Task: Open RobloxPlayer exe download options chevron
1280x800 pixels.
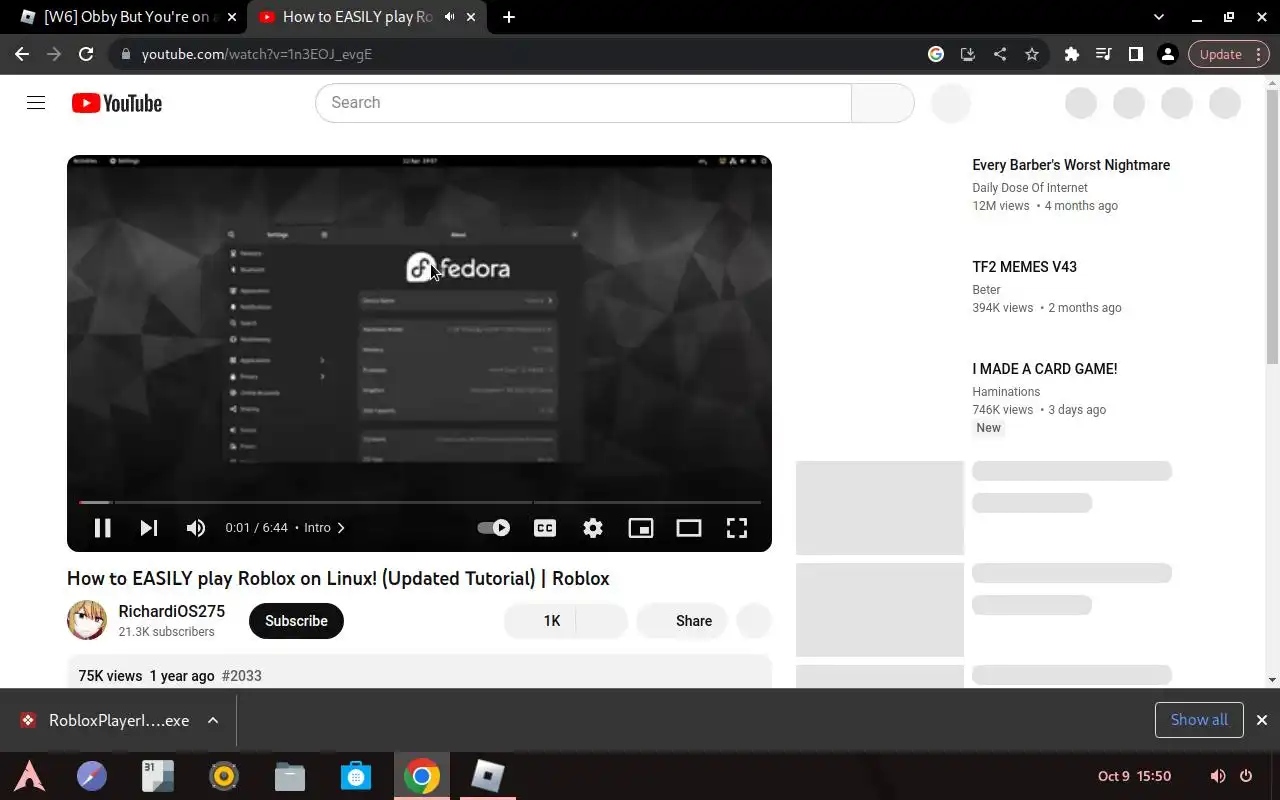Action: tap(213, 720)
